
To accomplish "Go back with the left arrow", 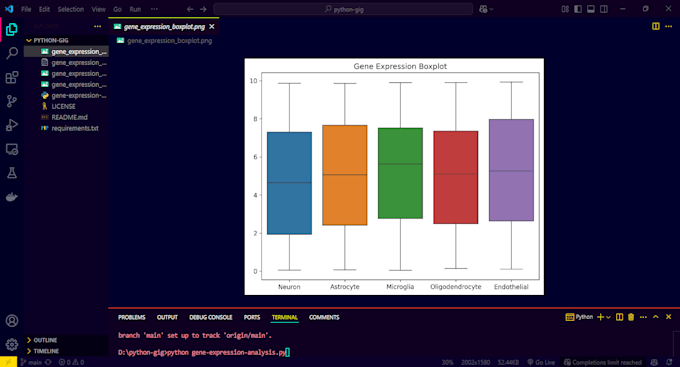I will 190,9.
